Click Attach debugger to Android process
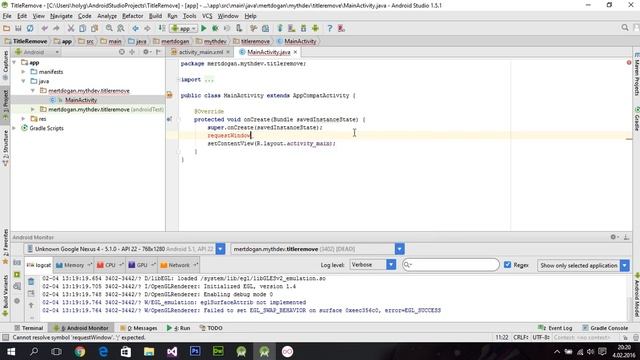The image size is (640, 360). pos(239,28)
